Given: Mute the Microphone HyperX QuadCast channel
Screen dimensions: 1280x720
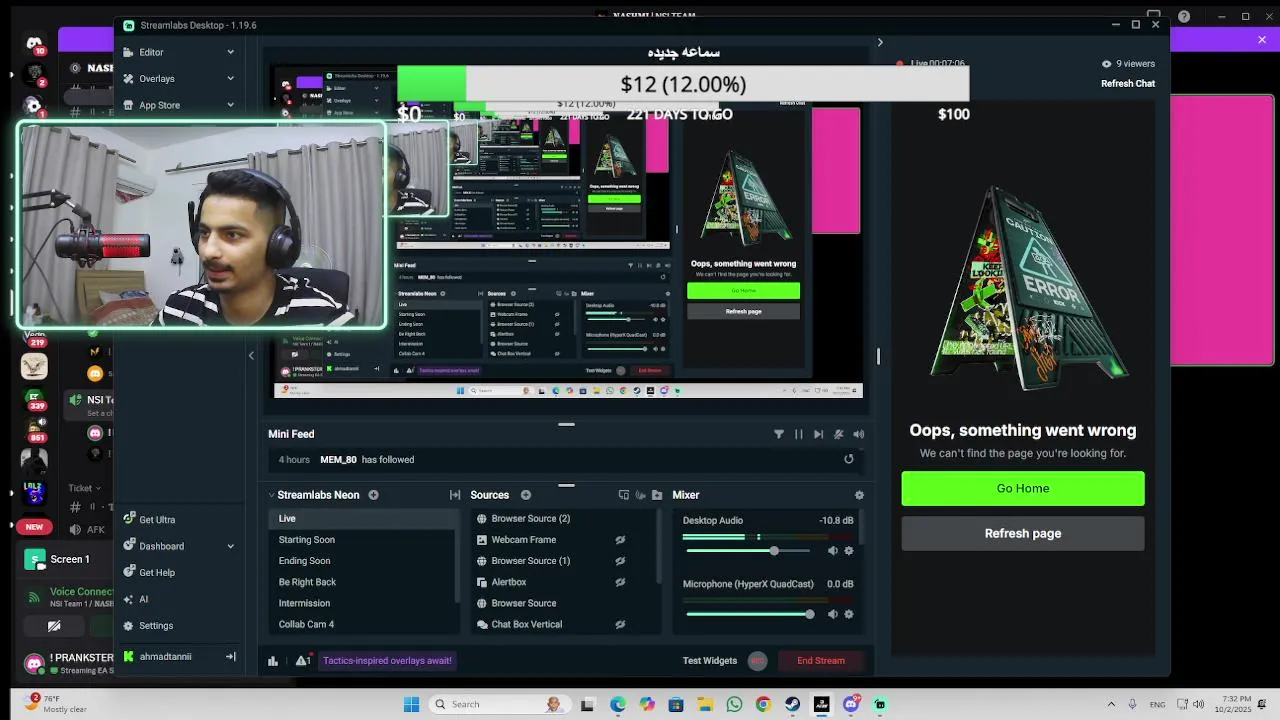Looking at the screenshot, I should [x=833, y=614].
